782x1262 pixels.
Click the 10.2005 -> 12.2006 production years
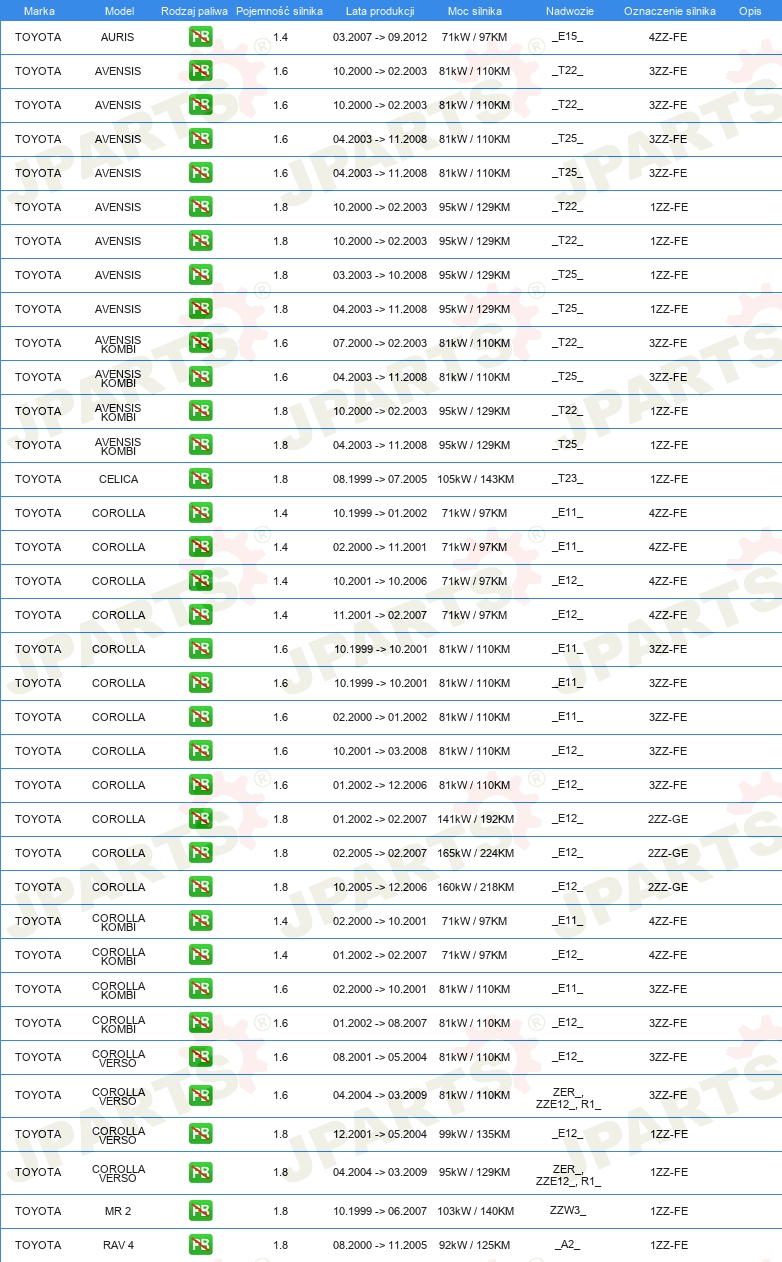click(x=380, y=887)
